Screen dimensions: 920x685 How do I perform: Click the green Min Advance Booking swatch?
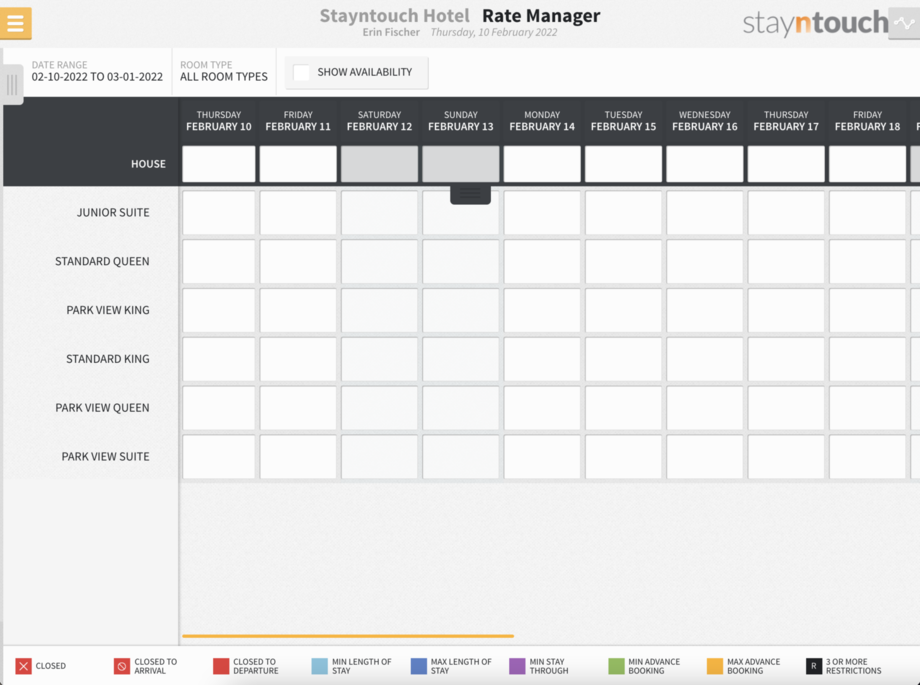coord(616,666)
